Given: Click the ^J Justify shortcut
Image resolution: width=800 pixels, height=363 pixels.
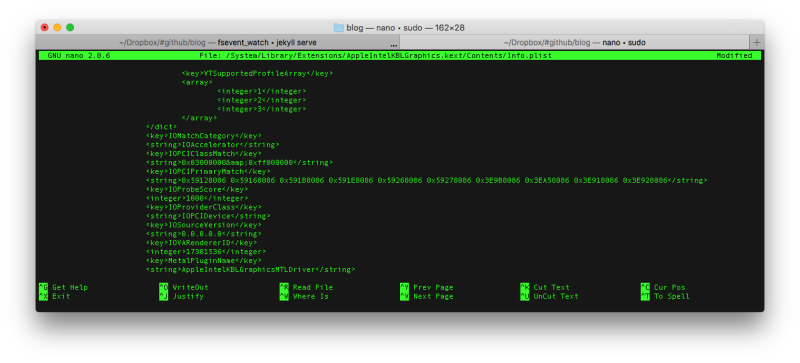Looking at the screenshot, I should 181,296.
